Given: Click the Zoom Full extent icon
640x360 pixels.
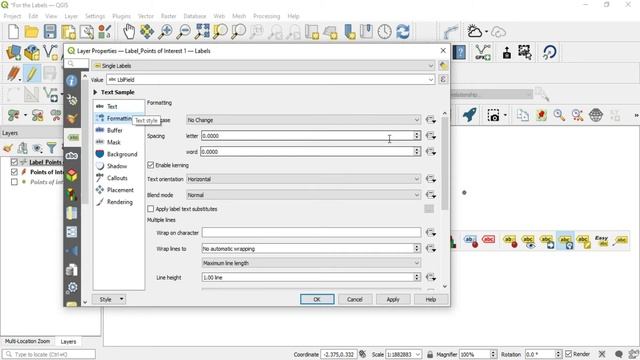Looking at the screenshot, I should click(x=202, y=31).
